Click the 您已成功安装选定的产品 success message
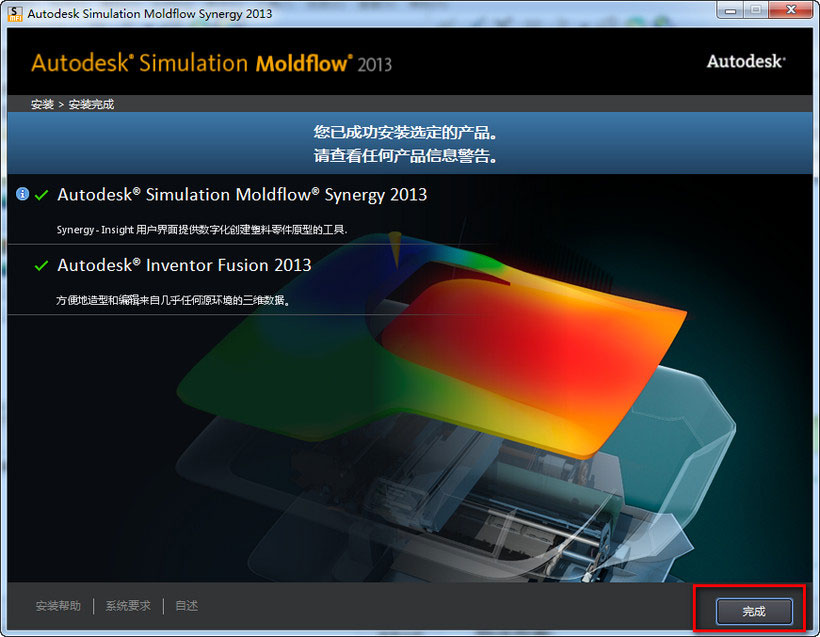820x637 pixels. click(x=405, y=132)
